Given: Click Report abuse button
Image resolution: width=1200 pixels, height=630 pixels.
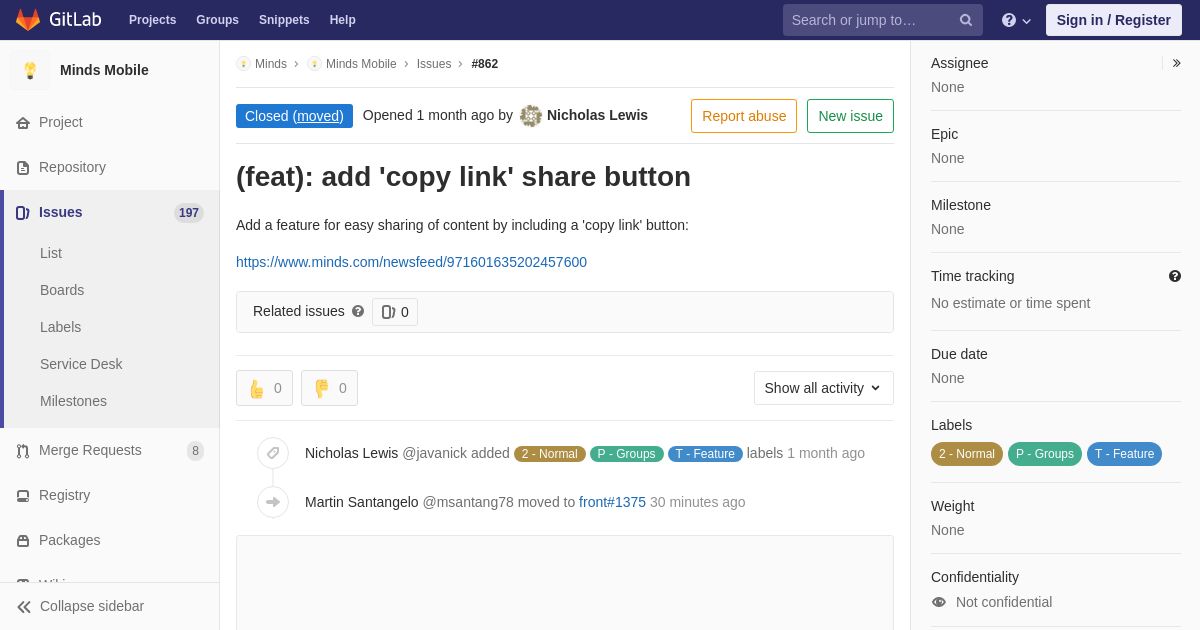Looking at the screenshot, I should point(744,116).
